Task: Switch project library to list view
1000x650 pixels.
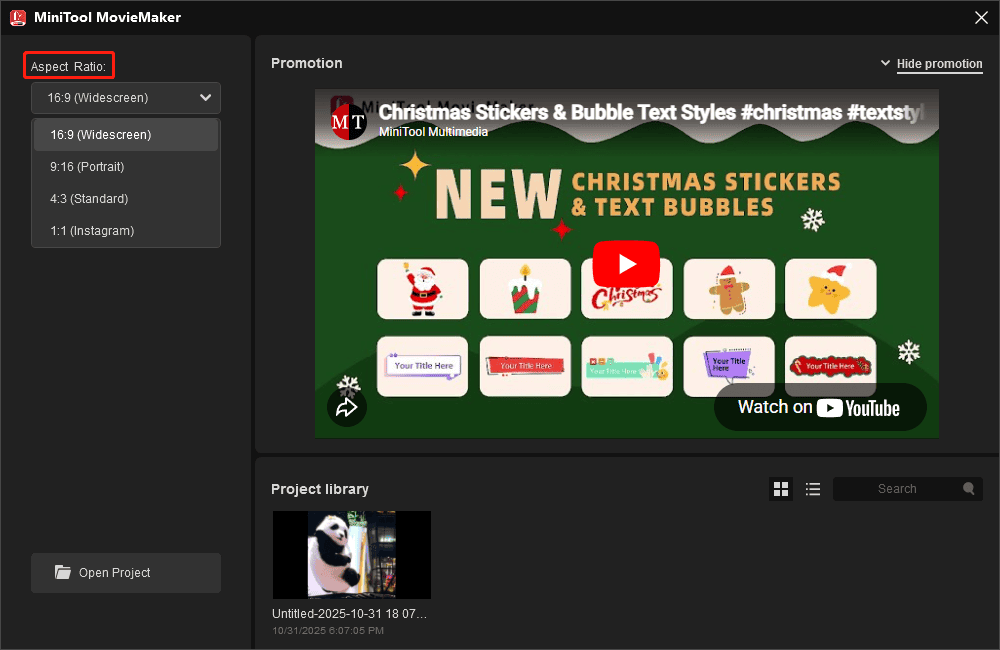Action: tap(812, 489)
